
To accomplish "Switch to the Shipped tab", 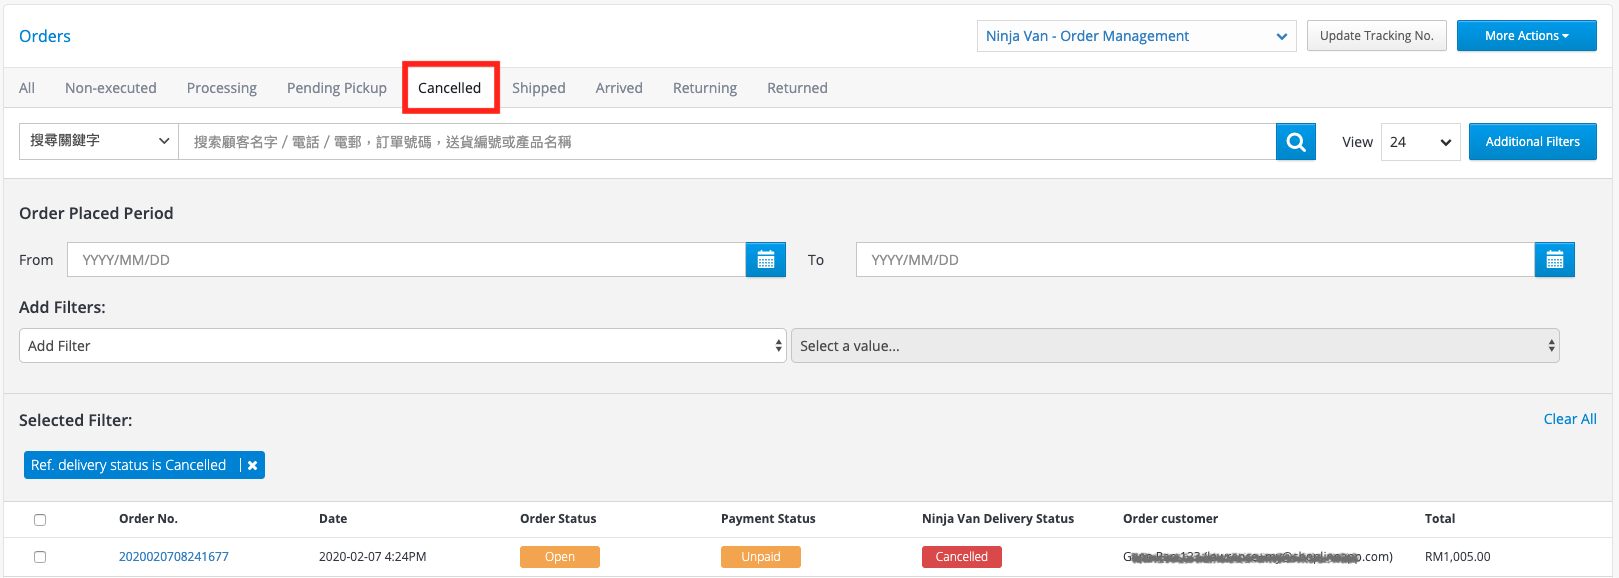I will tap(539, 88).
